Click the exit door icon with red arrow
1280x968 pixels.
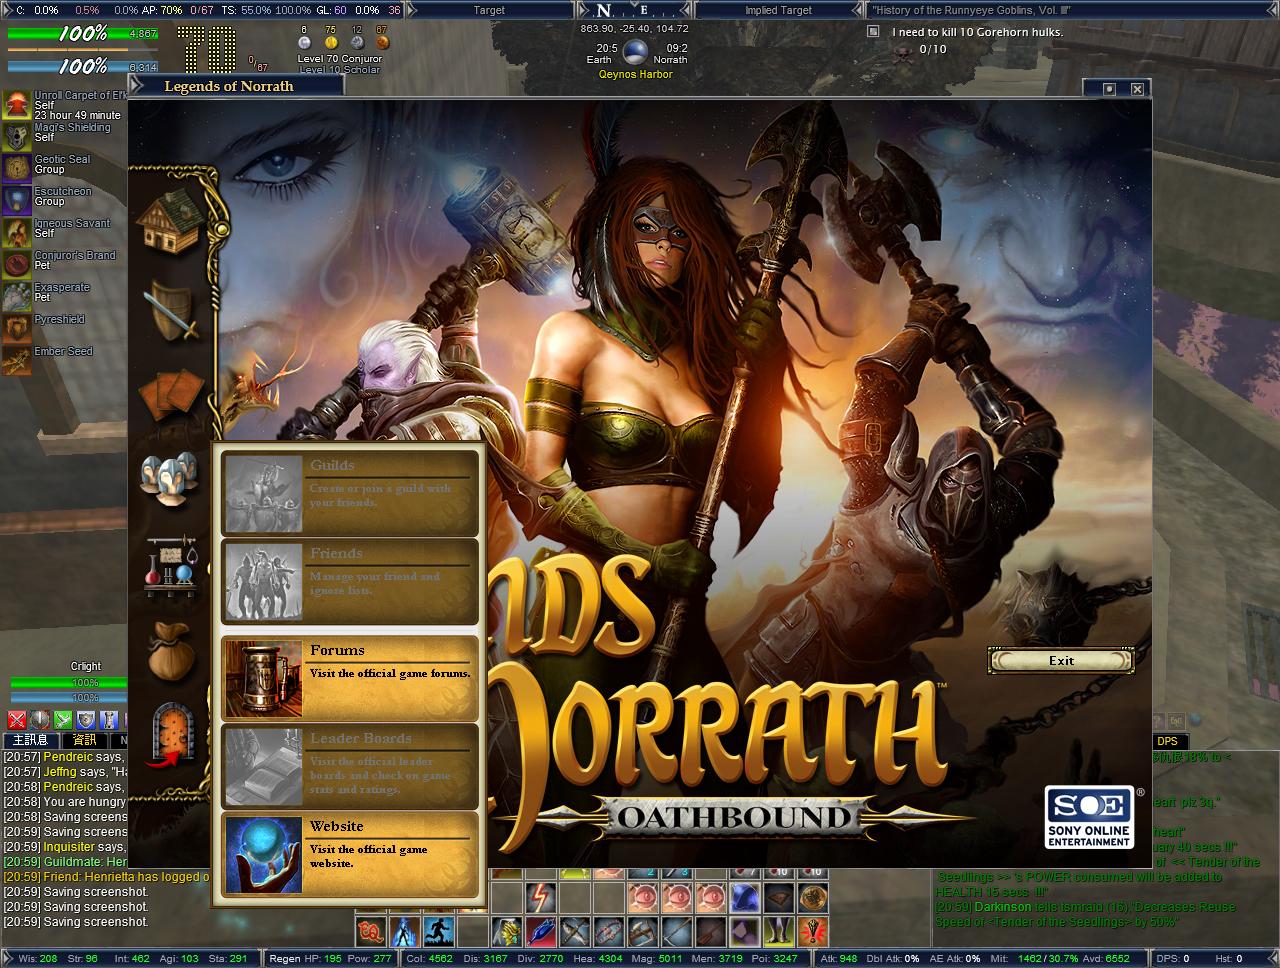[x=171, y=735]
